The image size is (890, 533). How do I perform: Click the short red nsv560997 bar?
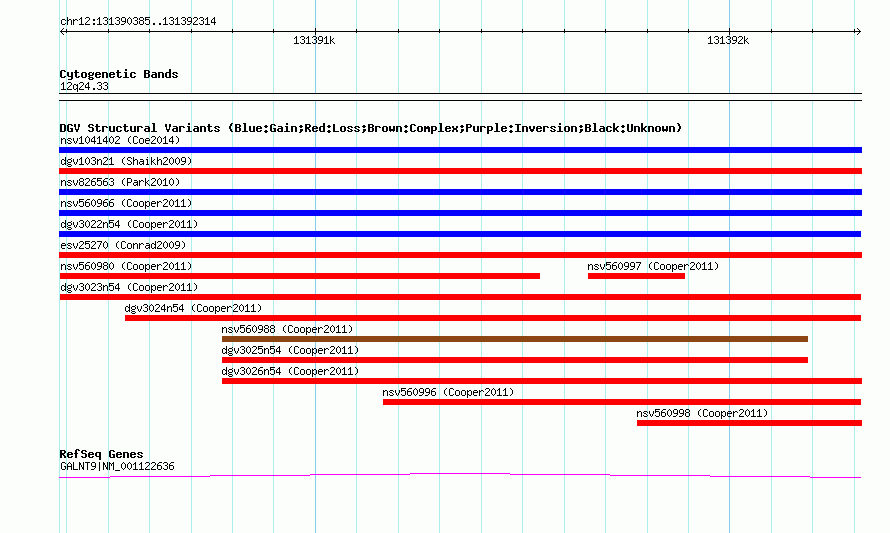click(636, 276)
